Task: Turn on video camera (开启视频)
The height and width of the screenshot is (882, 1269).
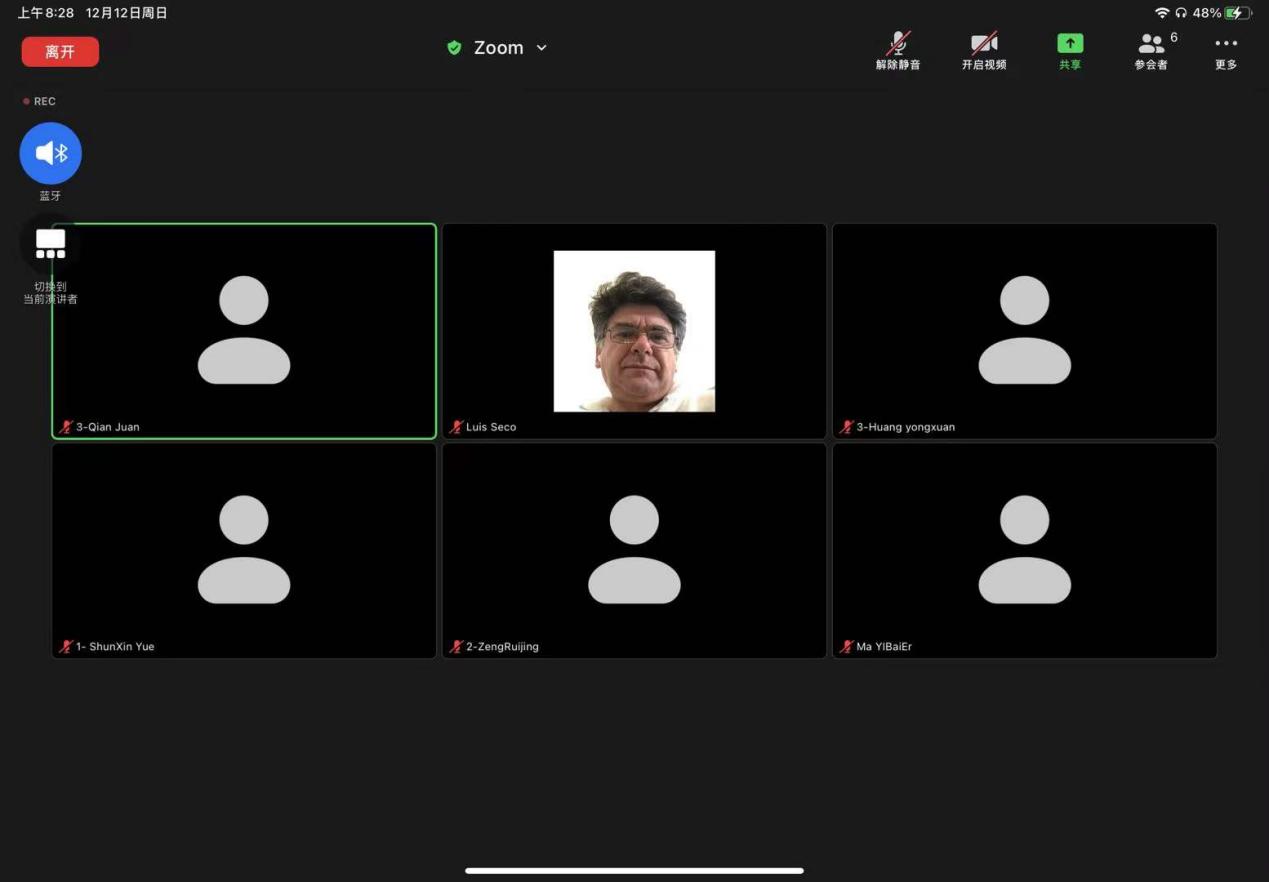Action: [x=983, y=46]
